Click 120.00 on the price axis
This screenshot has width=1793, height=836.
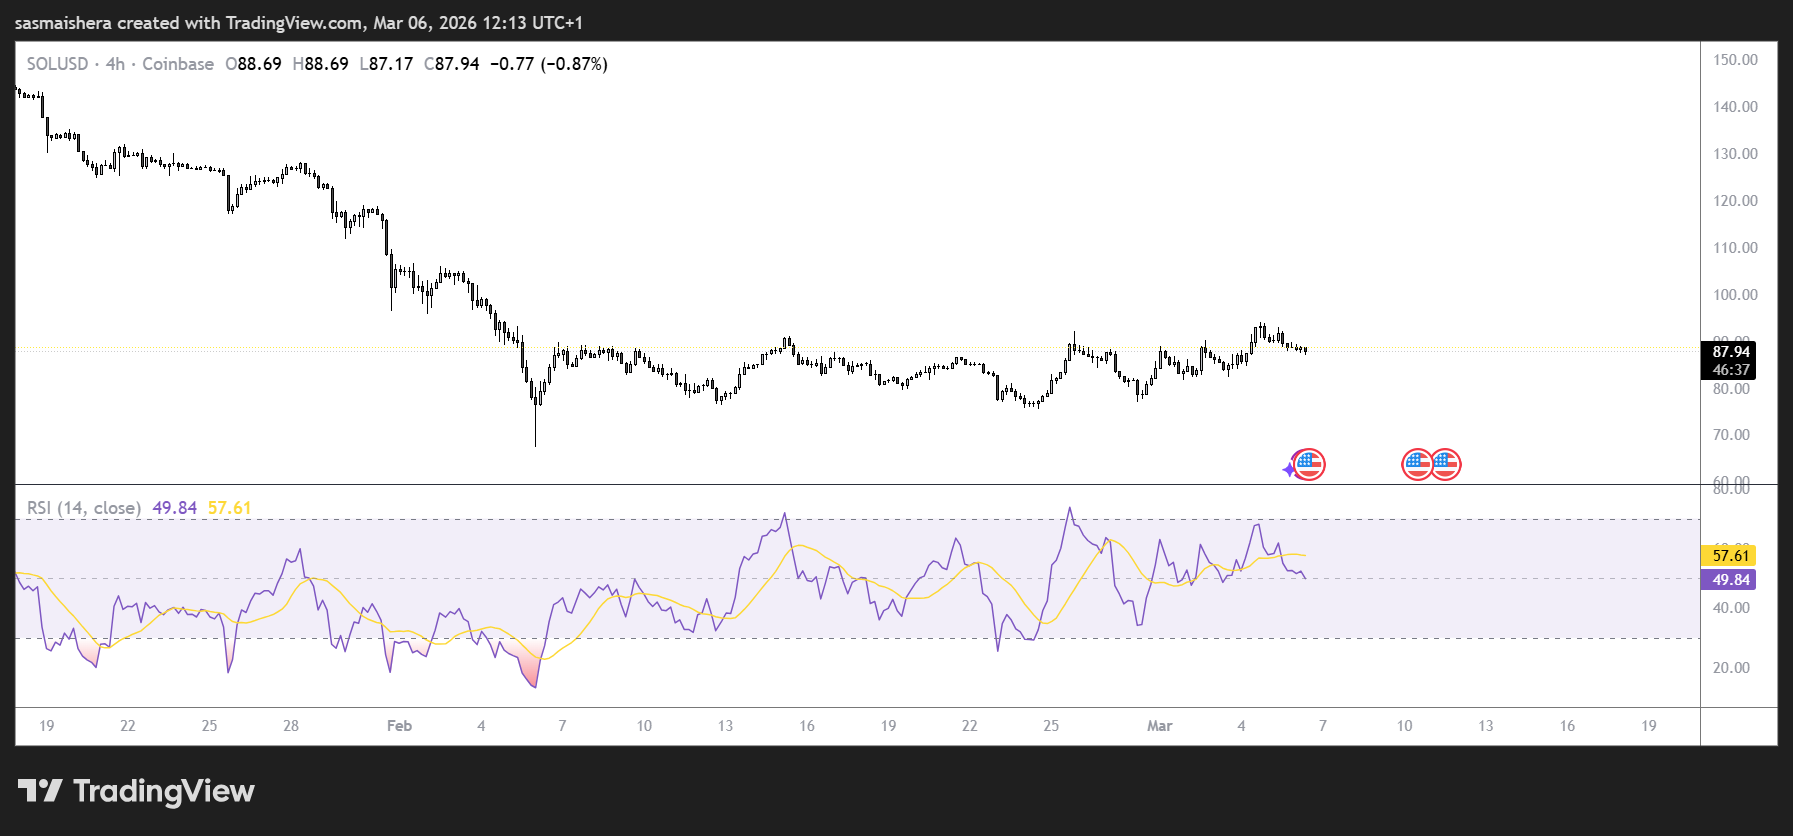point(1735,201)
